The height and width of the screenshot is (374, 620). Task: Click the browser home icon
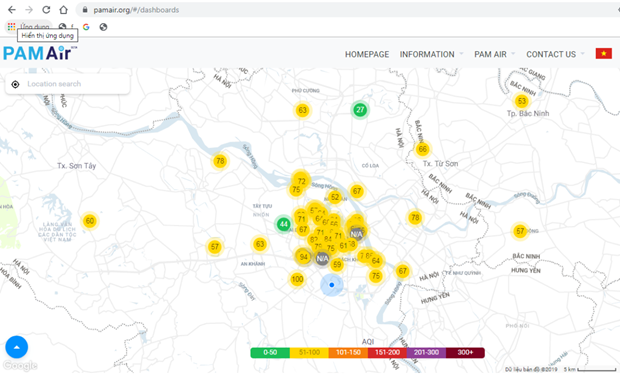pos(63,10)
